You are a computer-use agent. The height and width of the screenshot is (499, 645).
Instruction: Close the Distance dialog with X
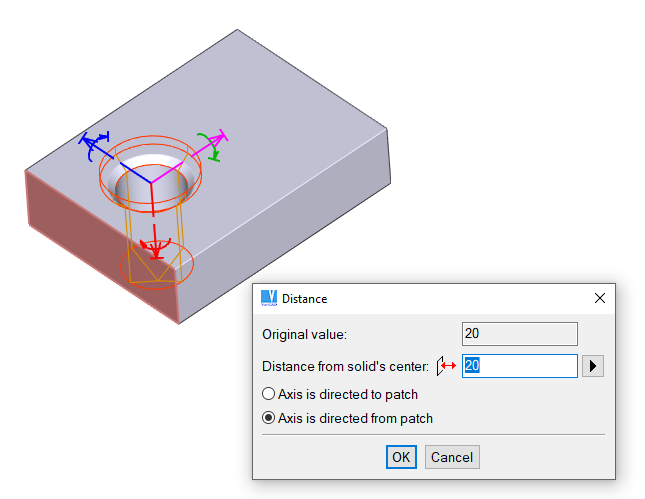(x=599, y=298)
